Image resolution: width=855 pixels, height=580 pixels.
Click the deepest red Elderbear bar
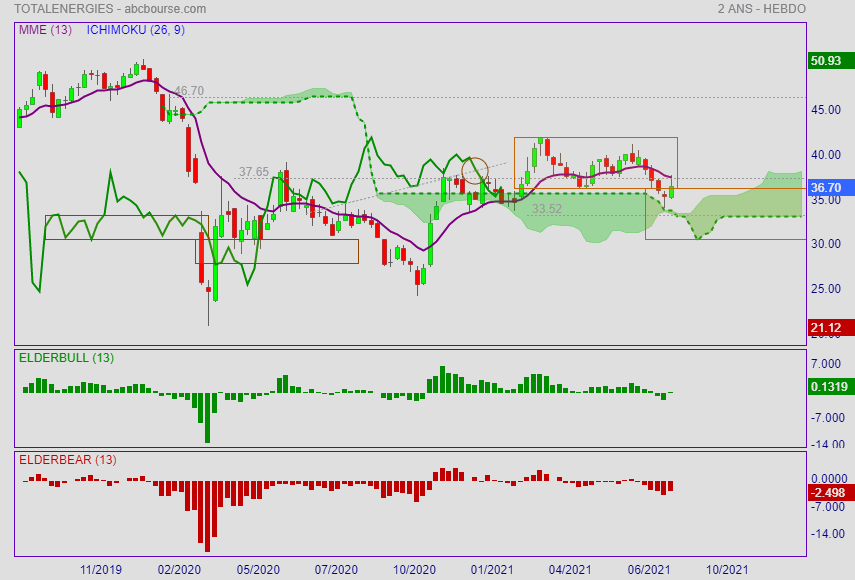(x=207, y=516)
